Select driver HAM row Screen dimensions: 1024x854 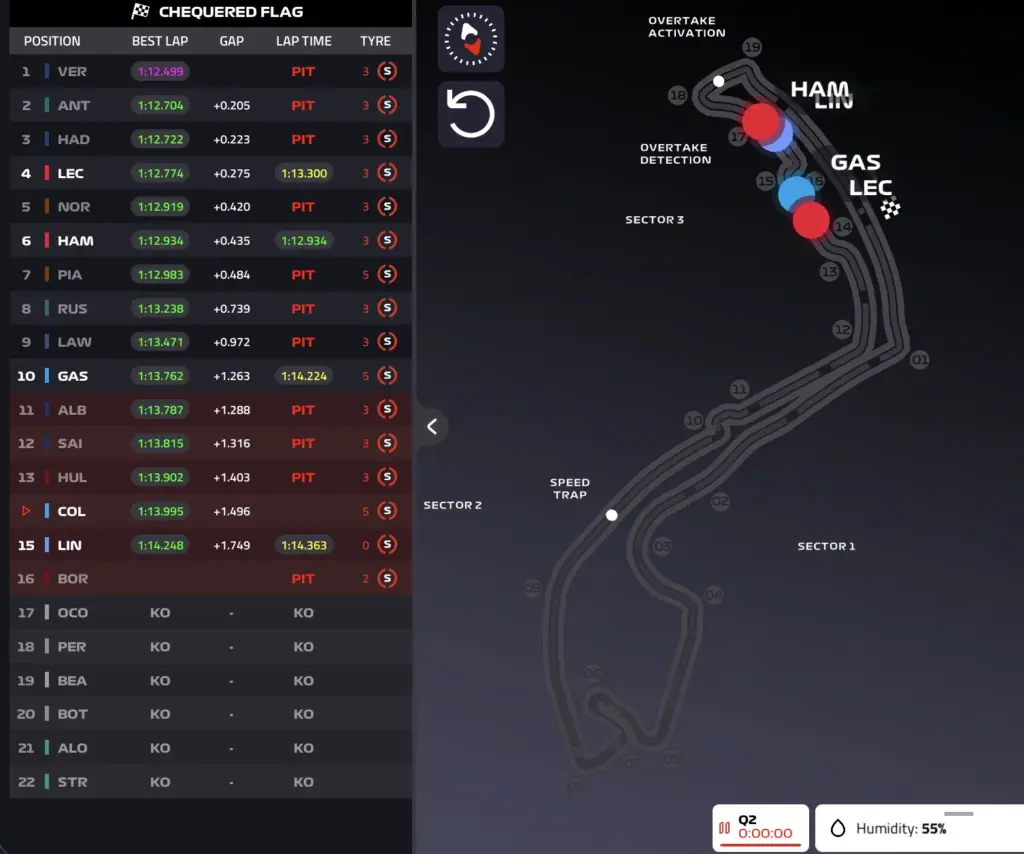(x=210, y=240)
